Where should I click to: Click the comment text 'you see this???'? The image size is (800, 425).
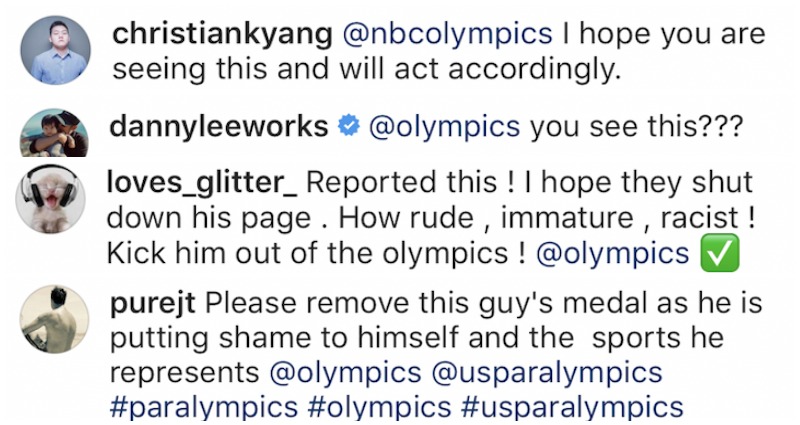(x=637, y=126)
